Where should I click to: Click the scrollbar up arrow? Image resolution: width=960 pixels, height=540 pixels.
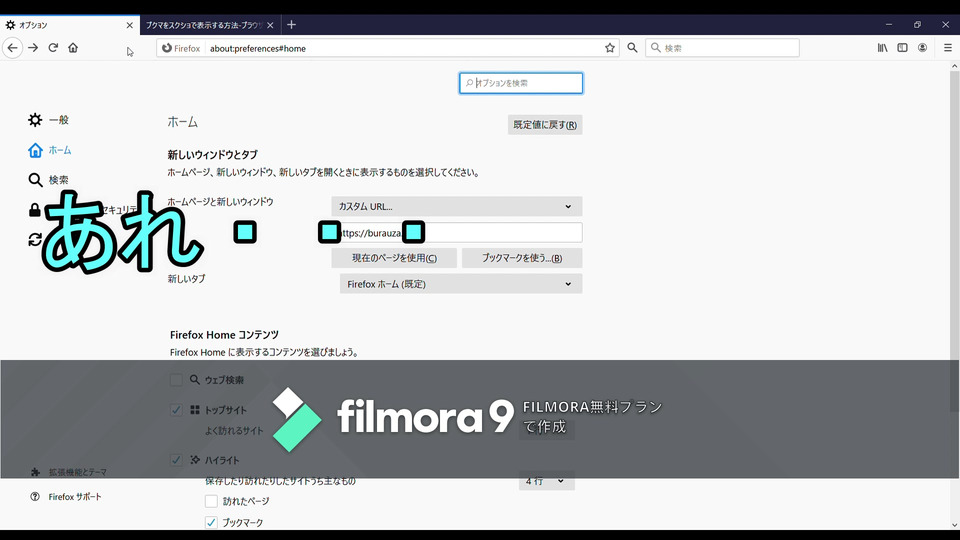coord(954,66)
